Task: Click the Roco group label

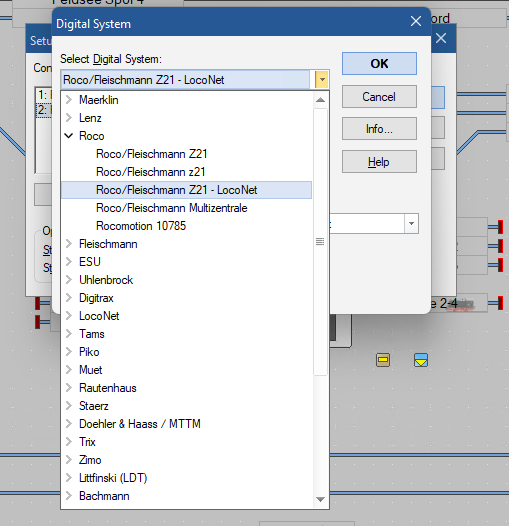Action: (x=92, y=136)
